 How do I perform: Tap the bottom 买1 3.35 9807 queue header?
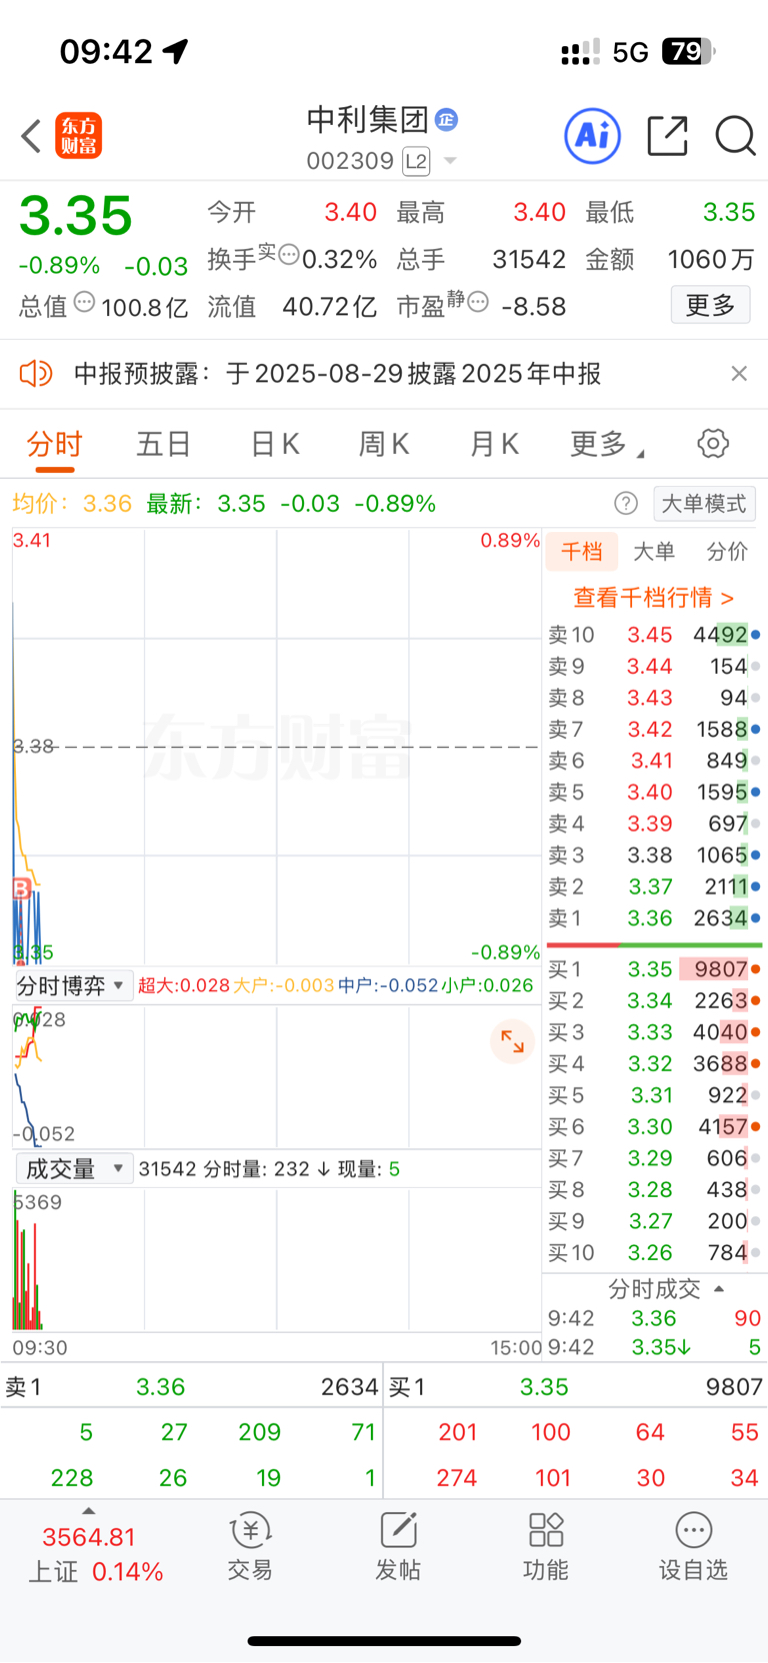pos(576,1387)
